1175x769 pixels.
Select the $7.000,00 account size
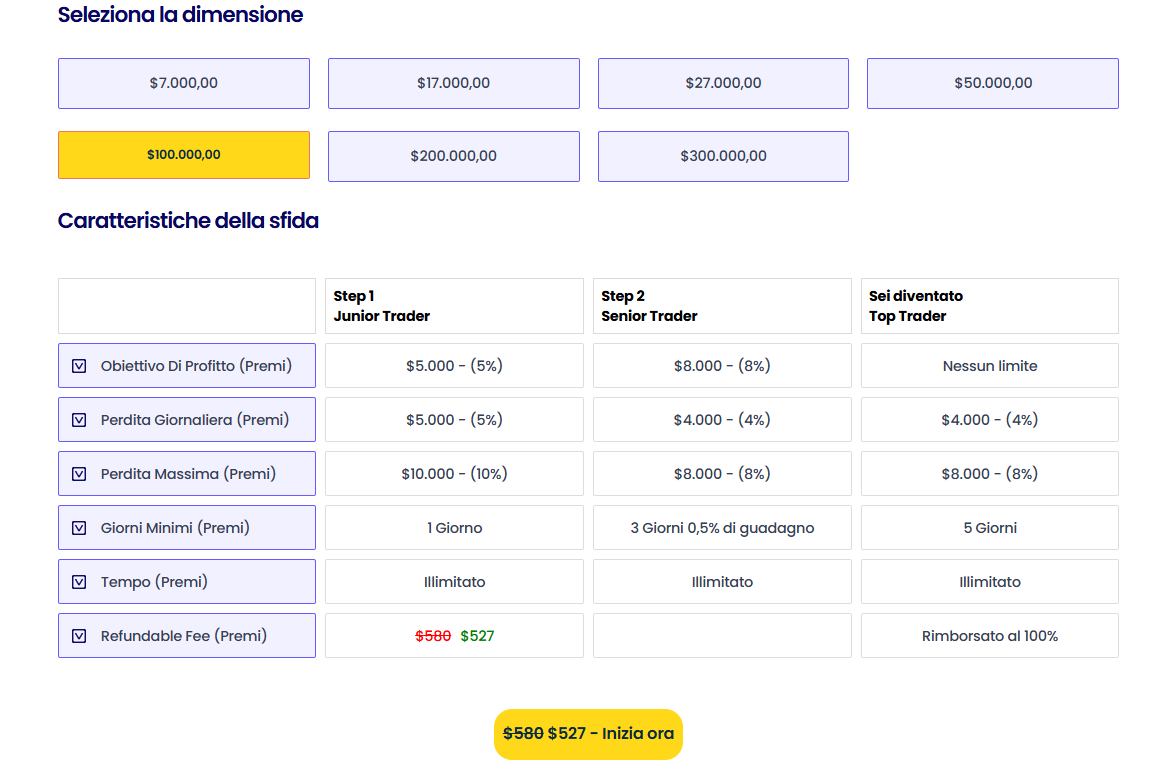[x=183, y=83]
